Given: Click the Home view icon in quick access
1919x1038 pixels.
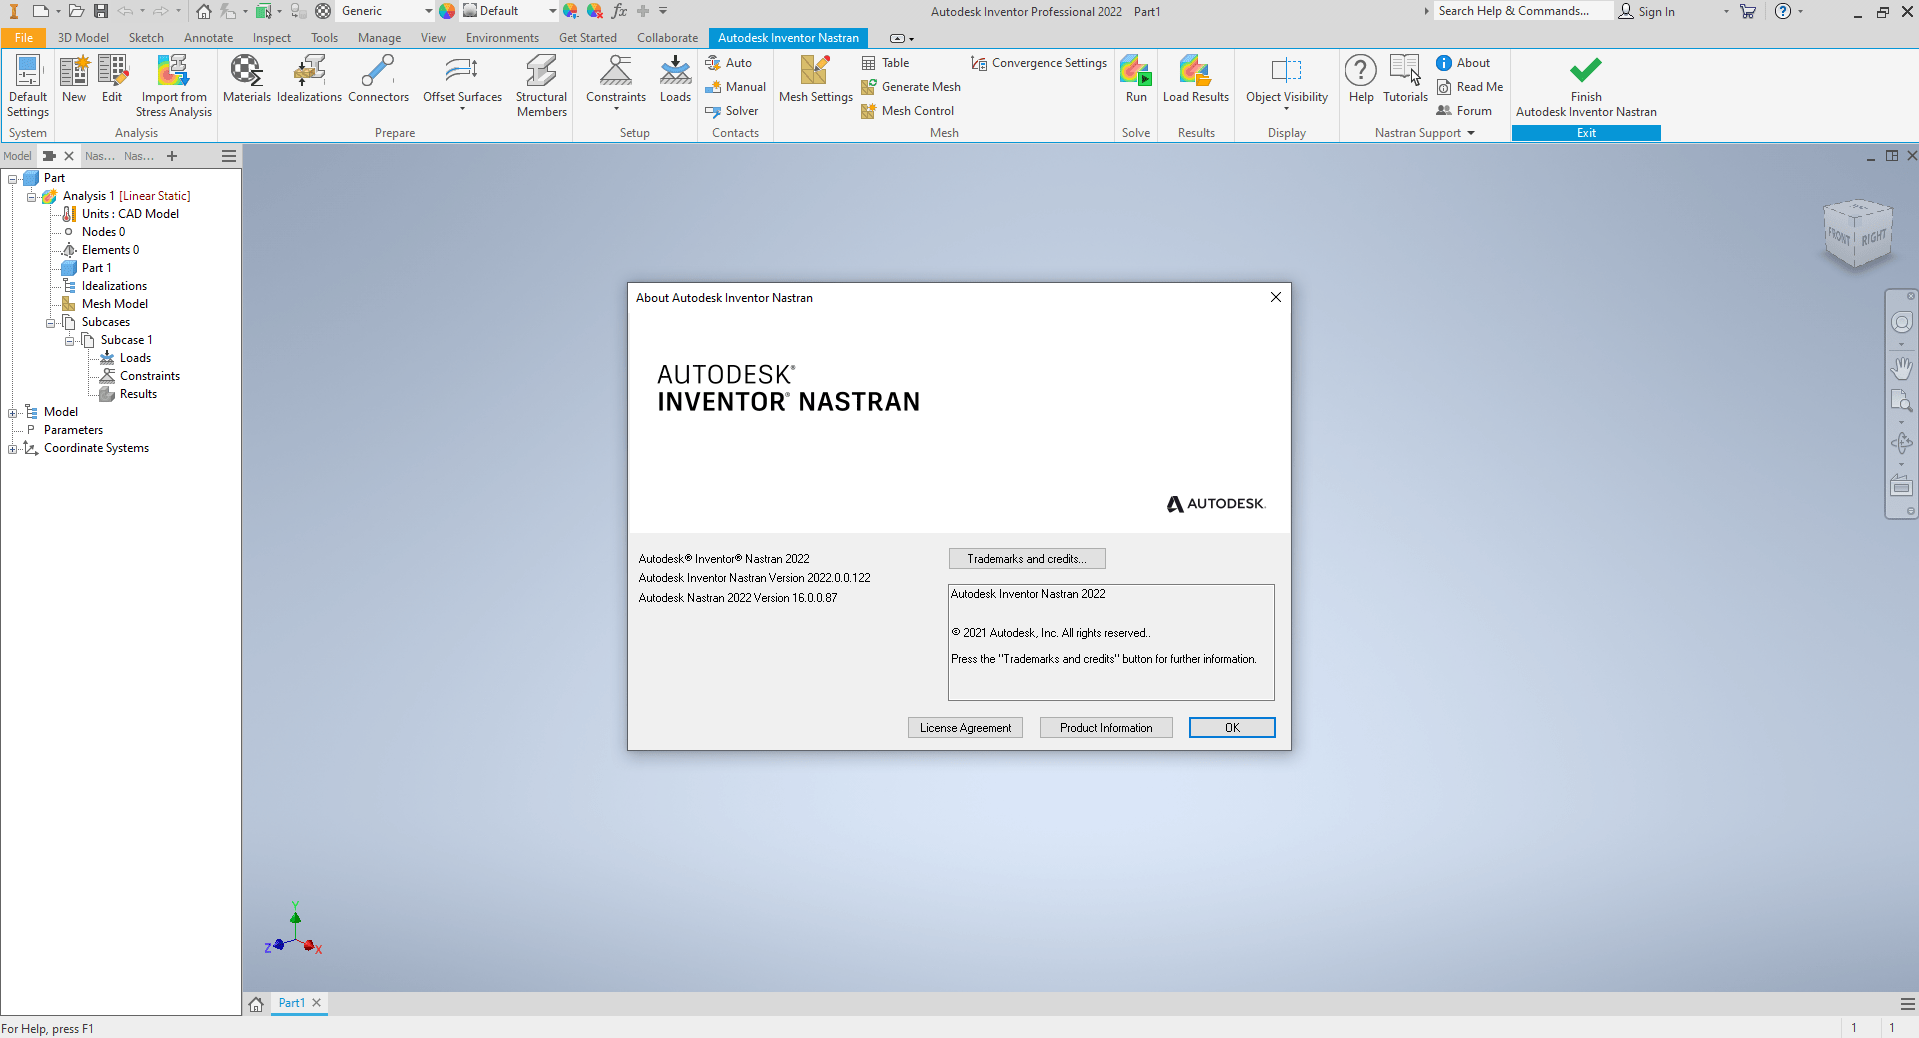Looking at the screenshot, I should 204,11.
